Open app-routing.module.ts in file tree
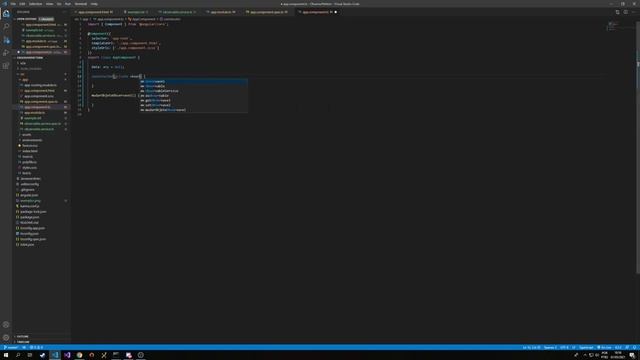 pos(40,85)
